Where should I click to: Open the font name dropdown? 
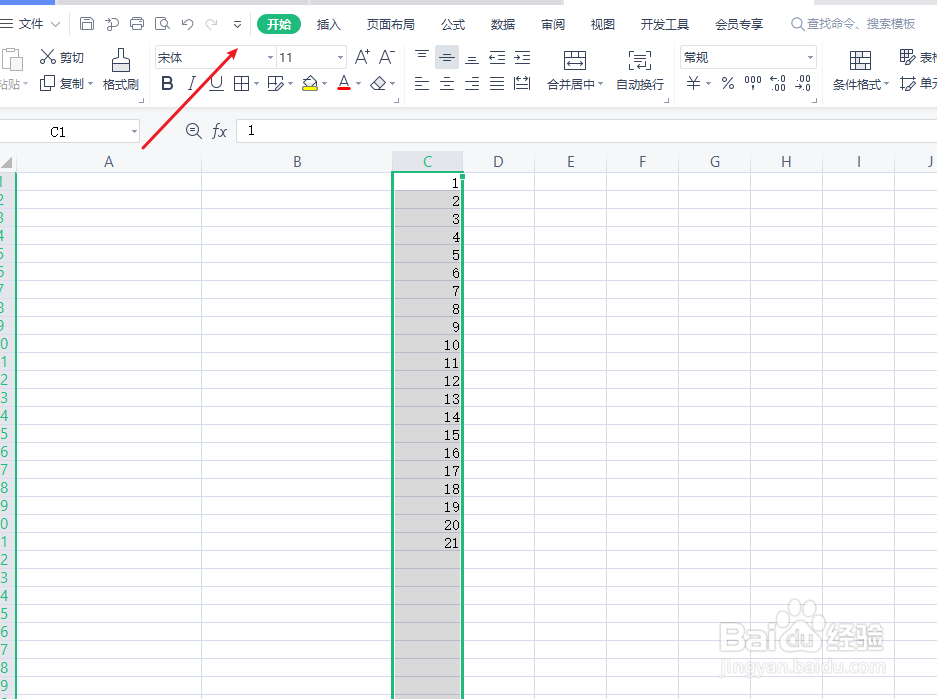click(268, 57)
